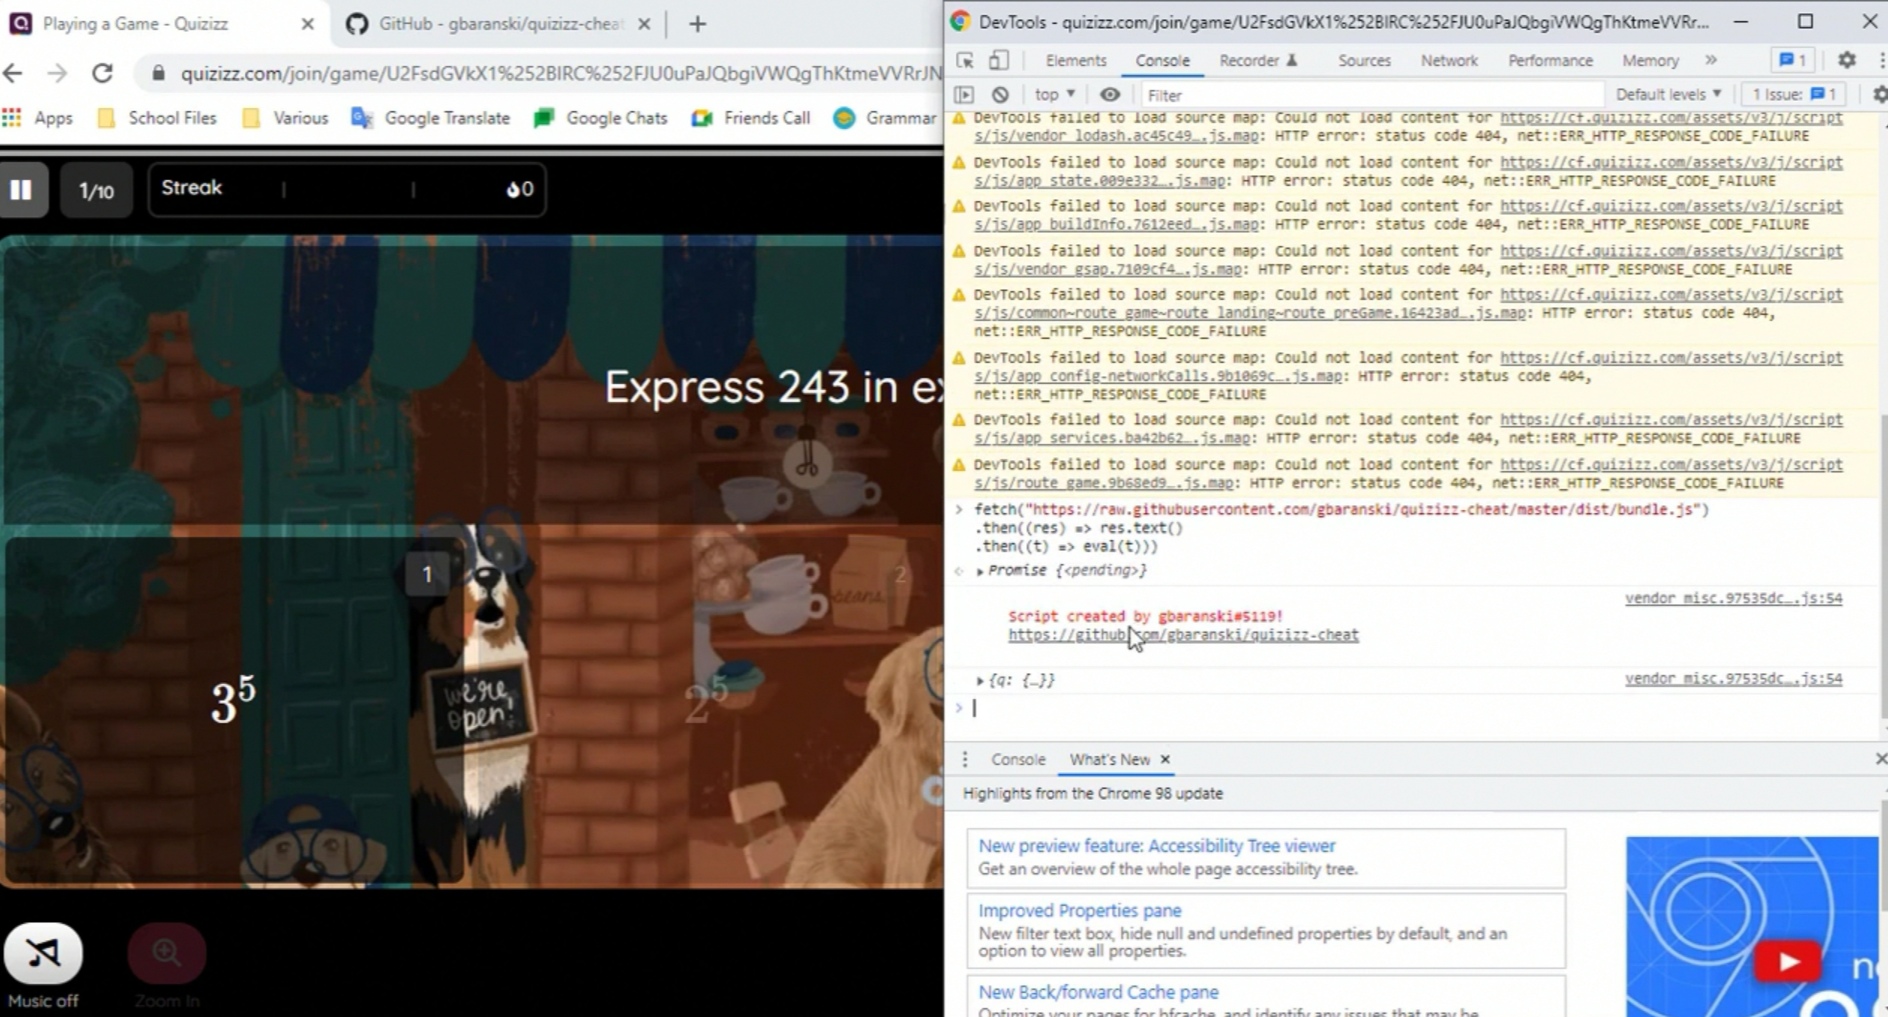Close the What's New drawer tab
The height and width of the screenshot is (1017, 1888).
coord(1165,760)
